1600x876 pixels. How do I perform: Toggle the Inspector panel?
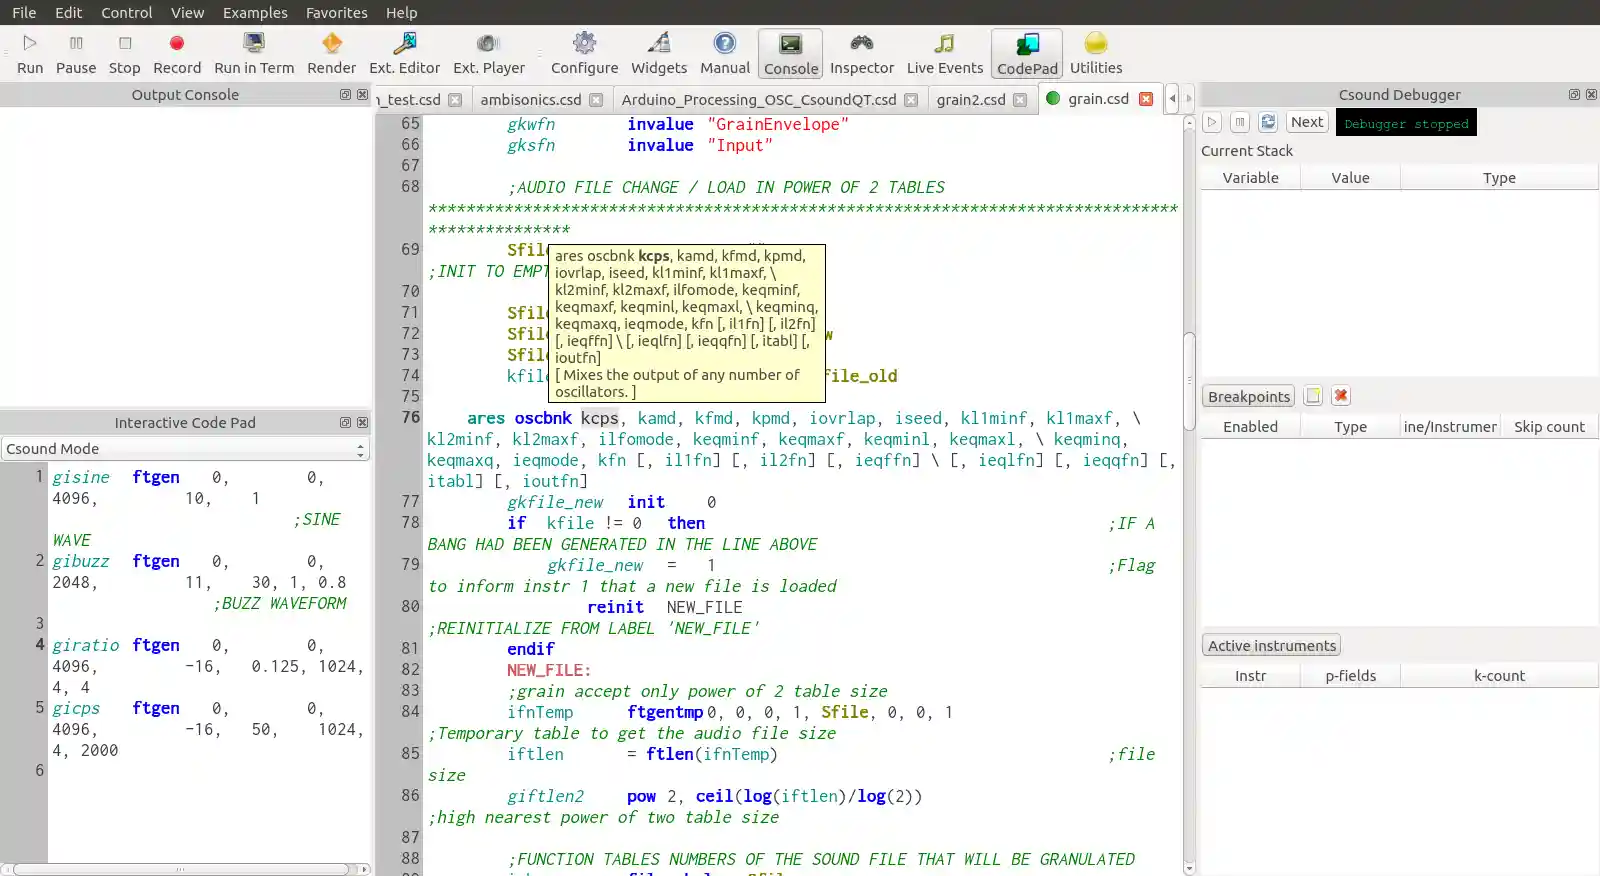coord(862,54)
